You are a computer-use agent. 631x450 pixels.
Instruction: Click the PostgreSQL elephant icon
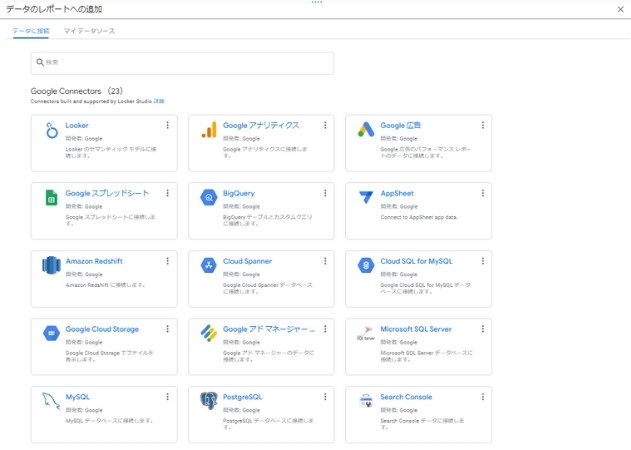point(209,401)
